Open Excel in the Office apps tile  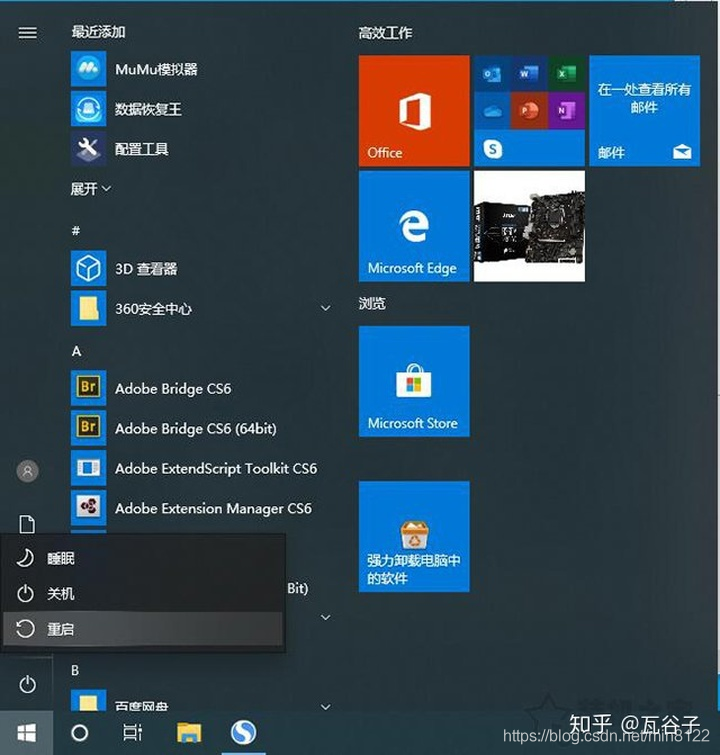coord(566,74)
